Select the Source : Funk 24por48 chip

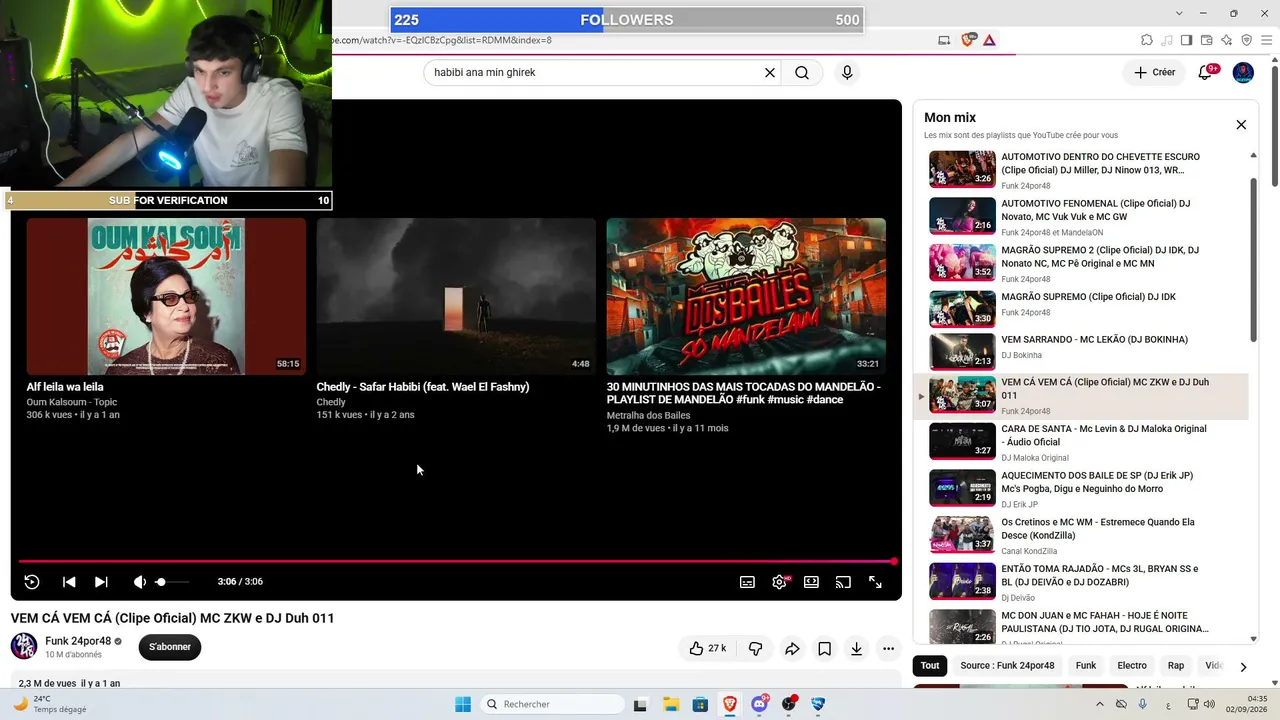1007,665
